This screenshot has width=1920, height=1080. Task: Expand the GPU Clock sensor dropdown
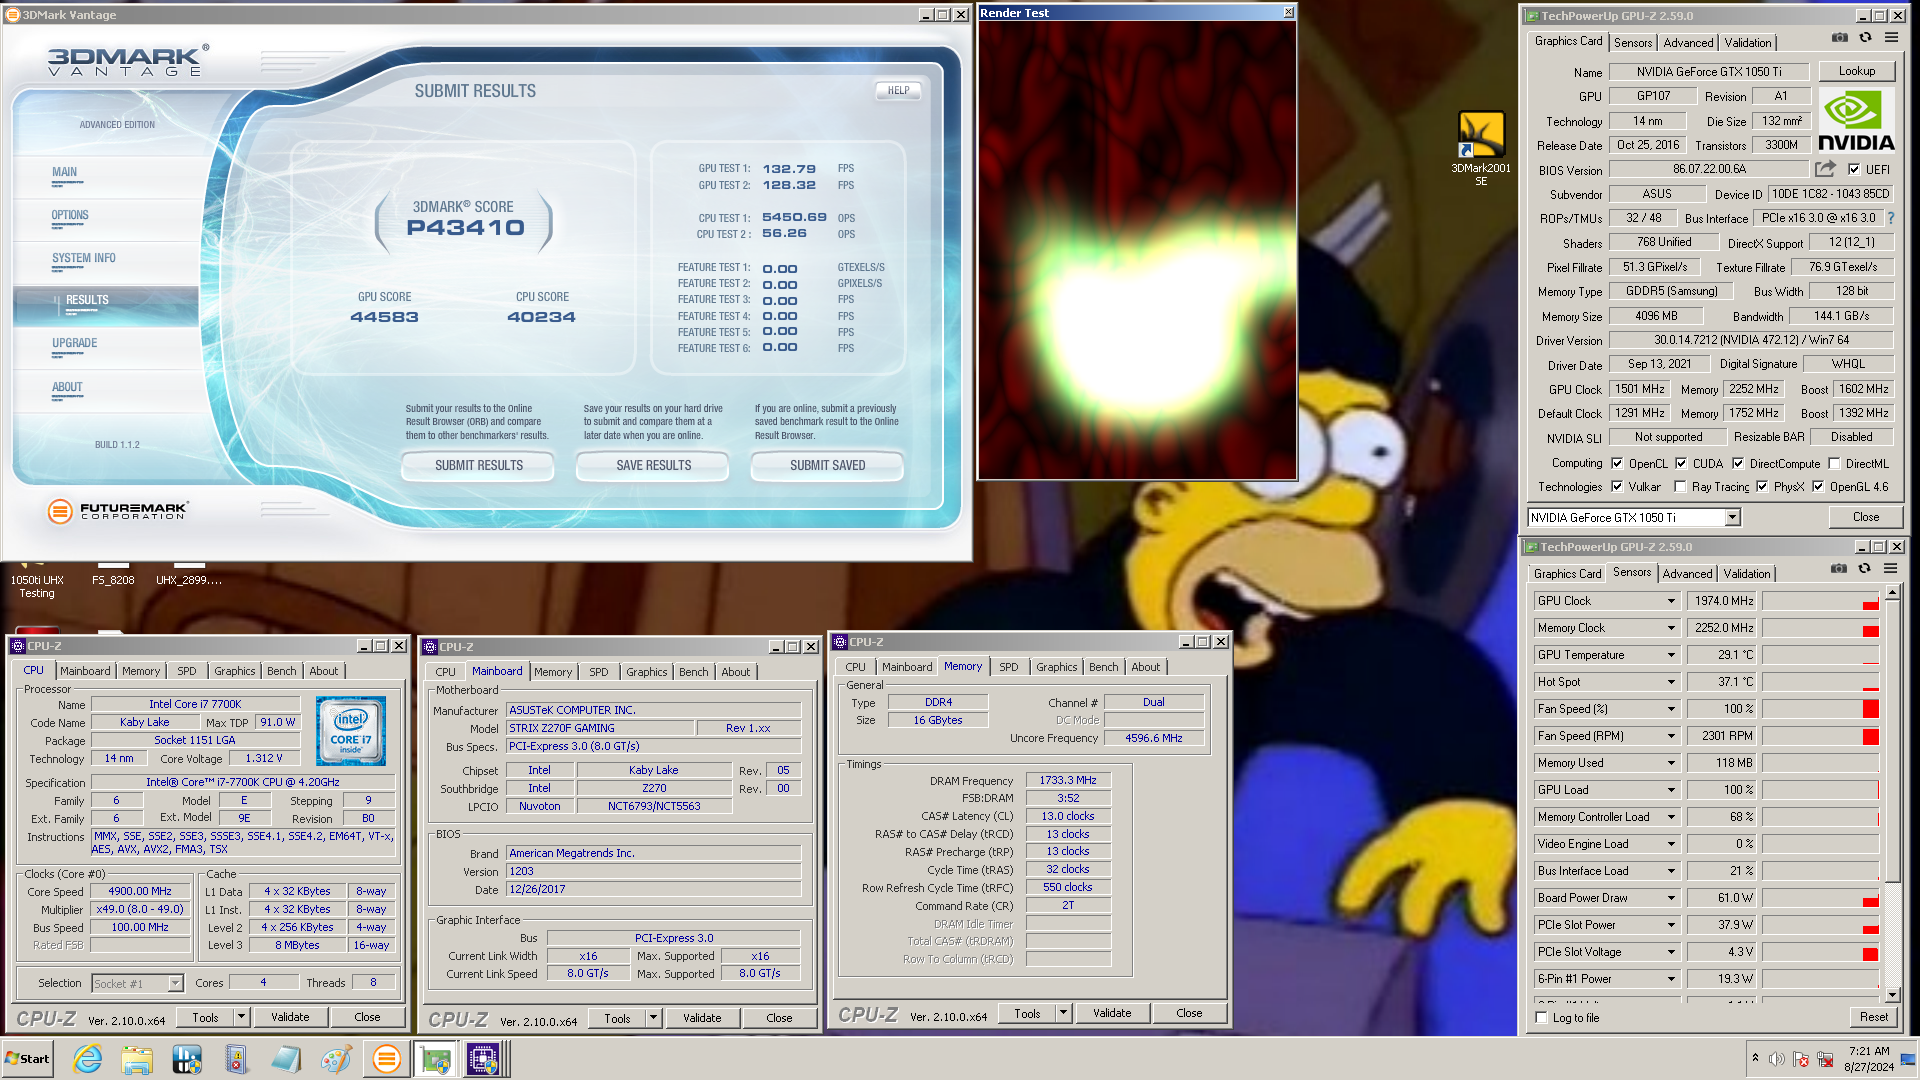(1671, 601)
